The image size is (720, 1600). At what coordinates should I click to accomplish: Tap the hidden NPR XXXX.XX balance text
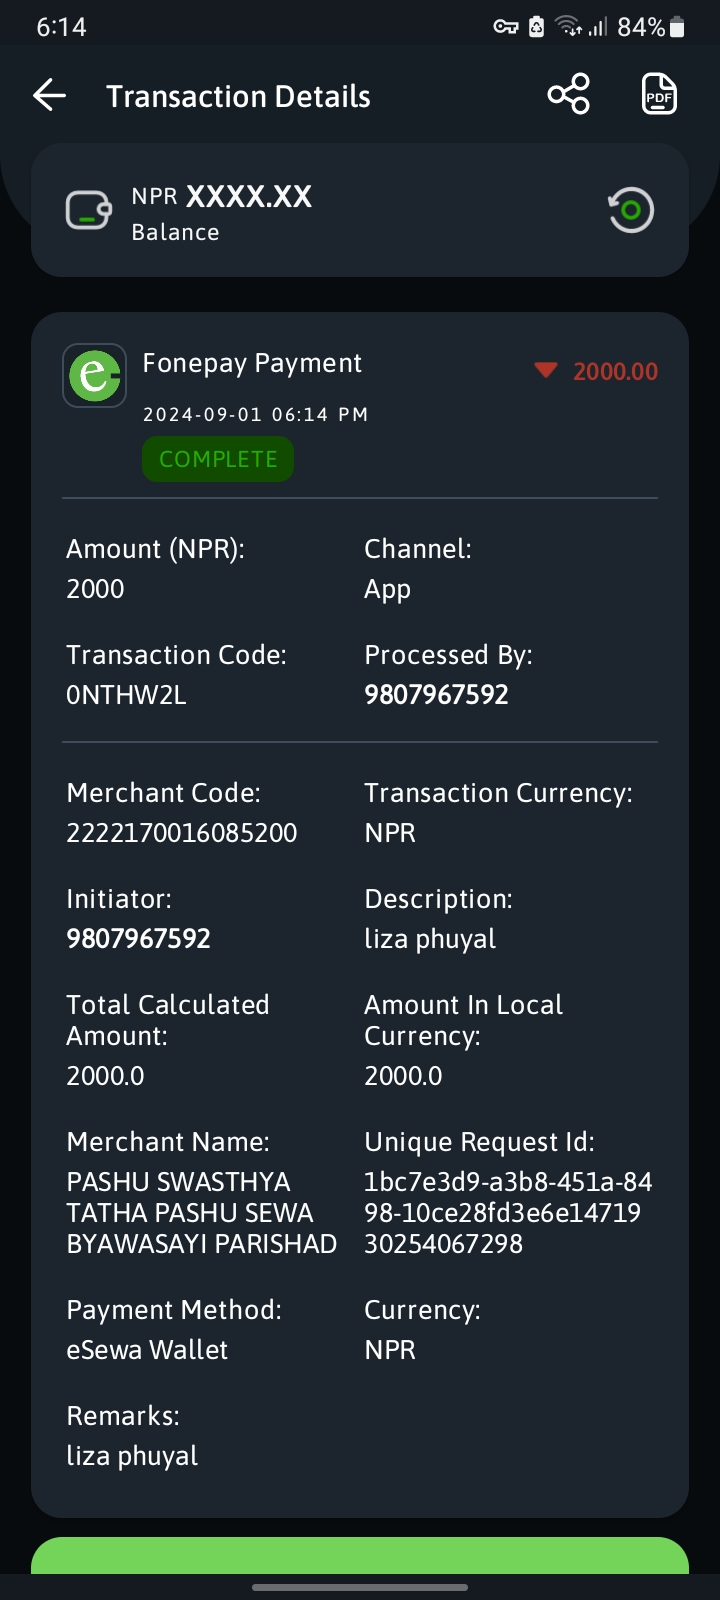click(x=222, y=196)
